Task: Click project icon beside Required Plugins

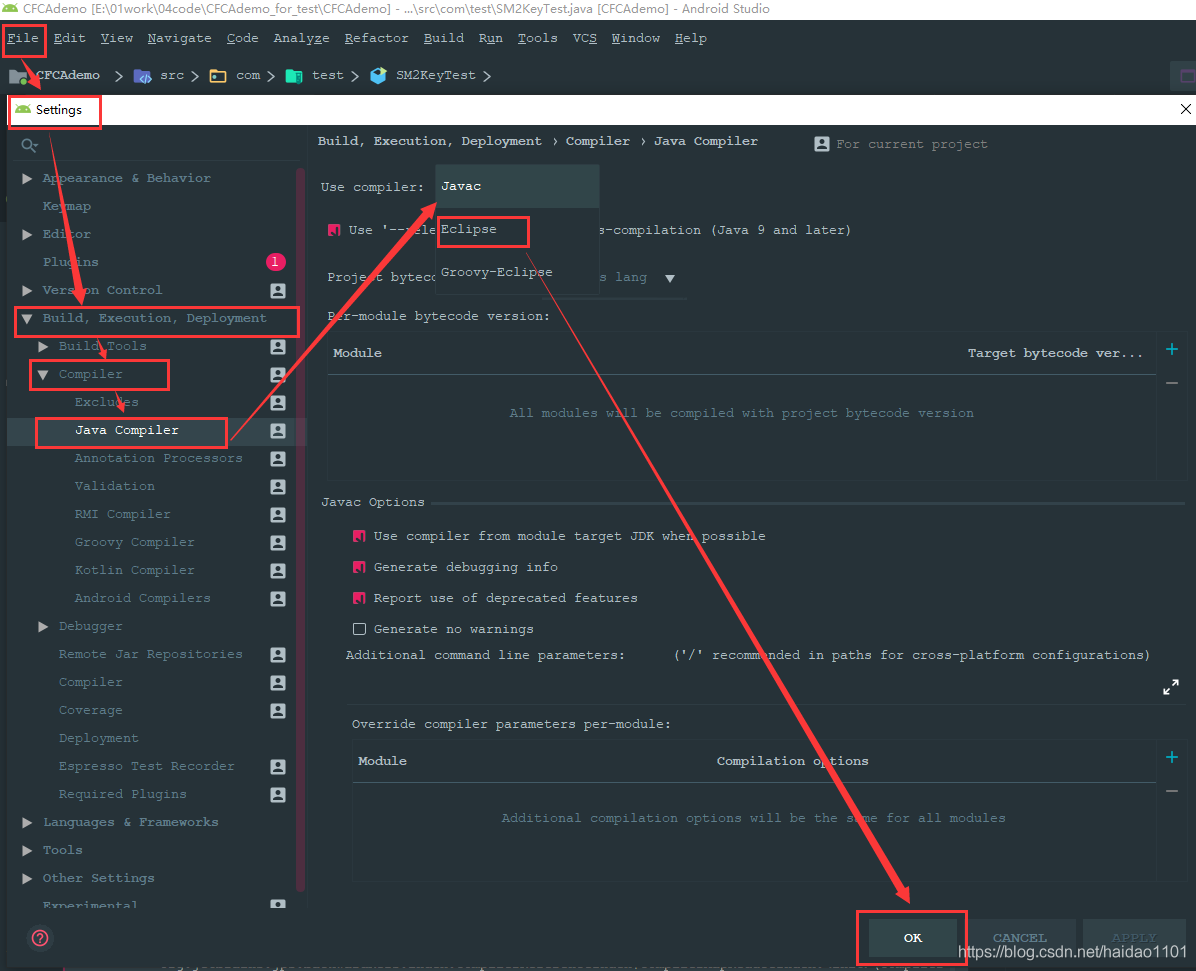Action: pos(278,795)
